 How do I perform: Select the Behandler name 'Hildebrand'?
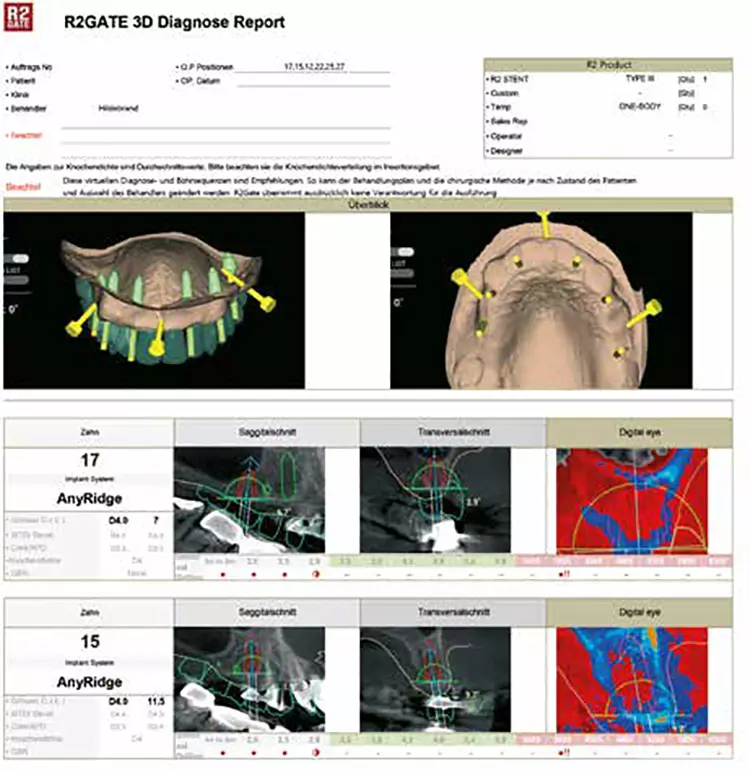(118, 108)
